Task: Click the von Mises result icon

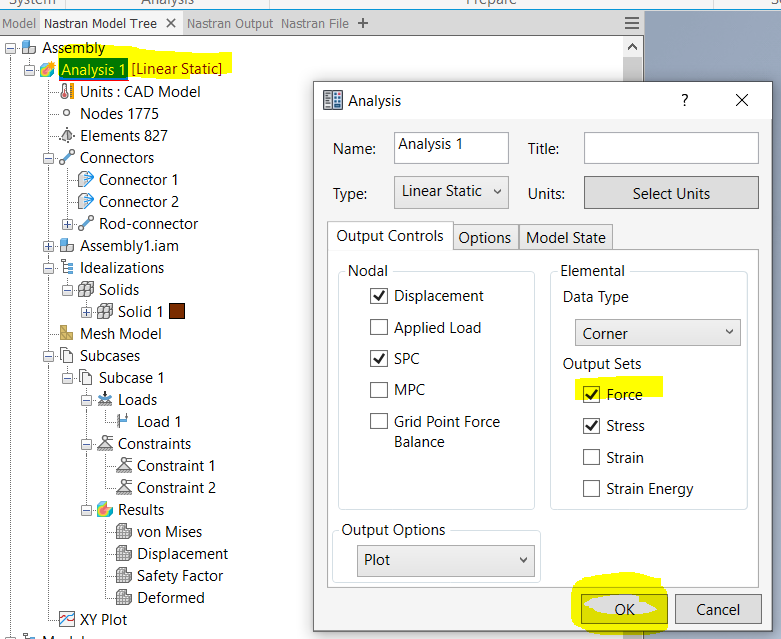Action: pos(124,531)
